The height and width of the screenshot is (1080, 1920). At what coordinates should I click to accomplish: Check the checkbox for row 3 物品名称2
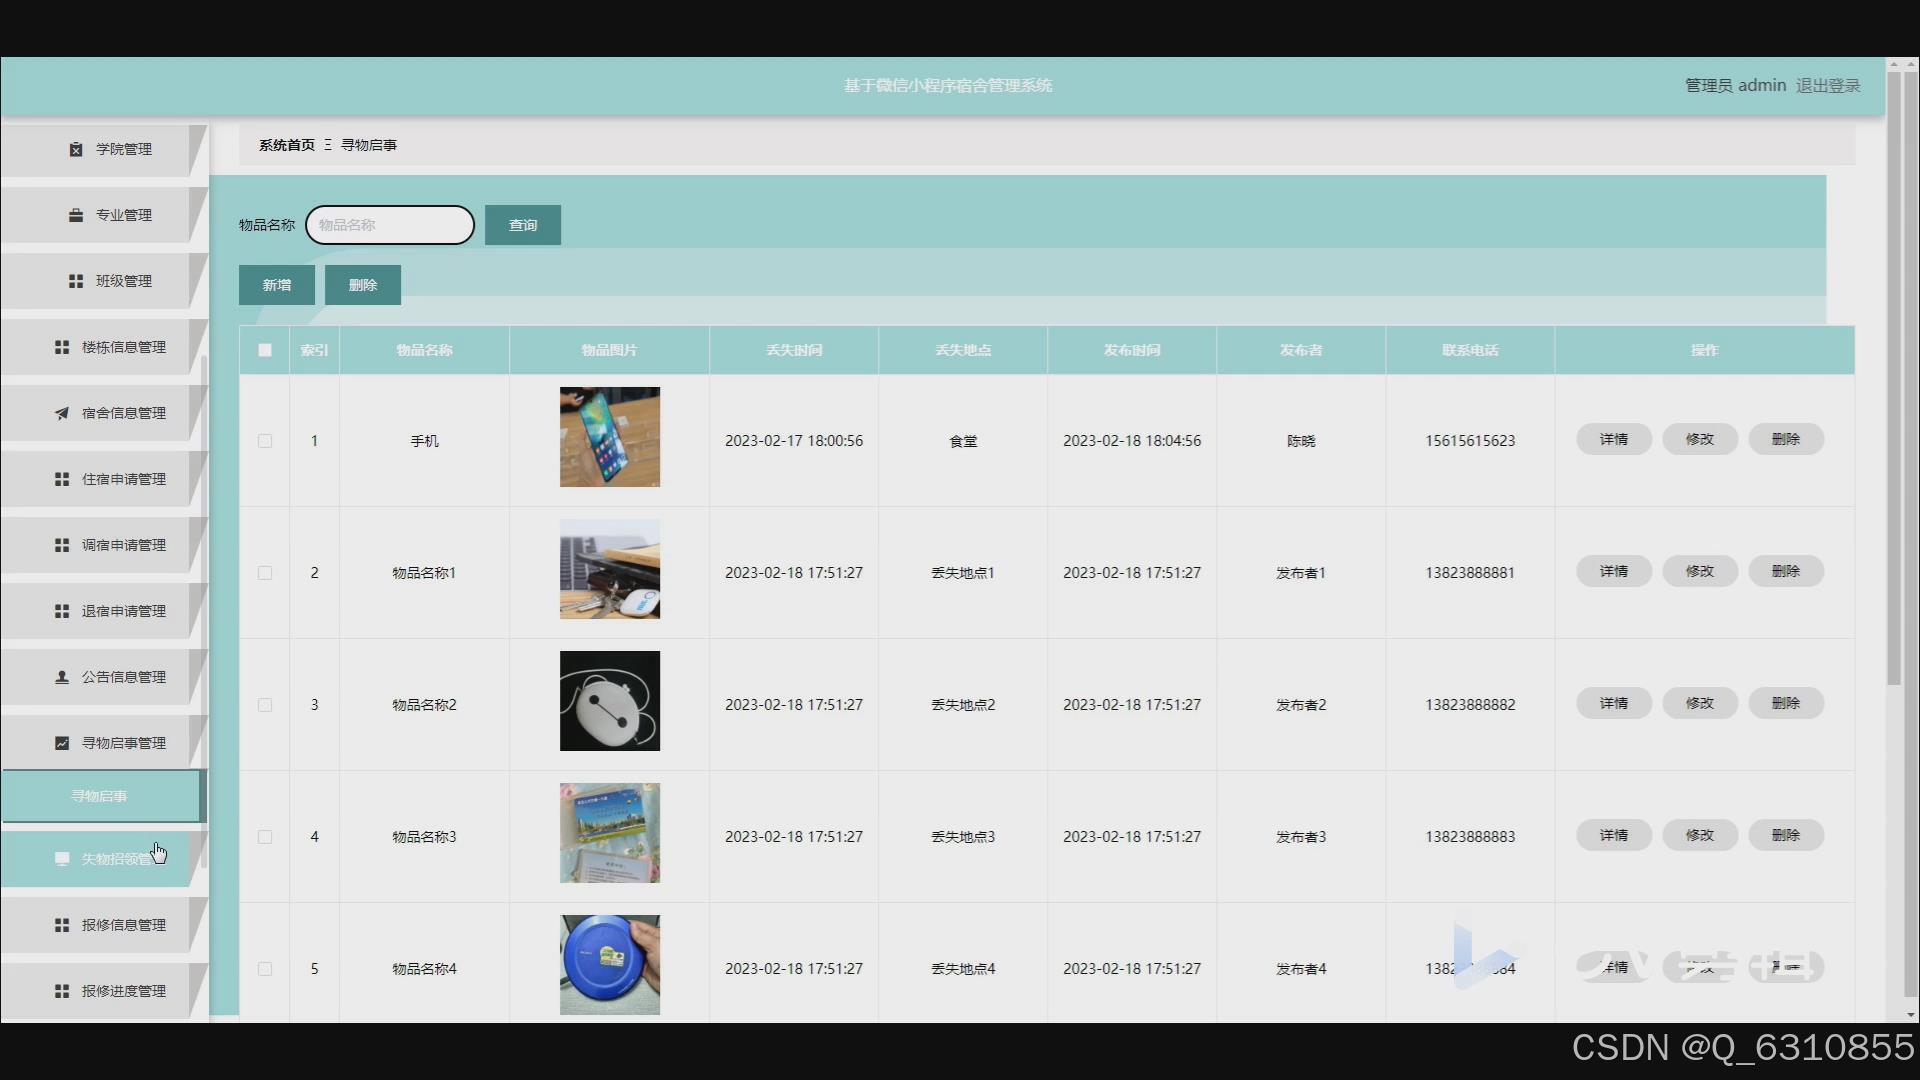point(265,705)
